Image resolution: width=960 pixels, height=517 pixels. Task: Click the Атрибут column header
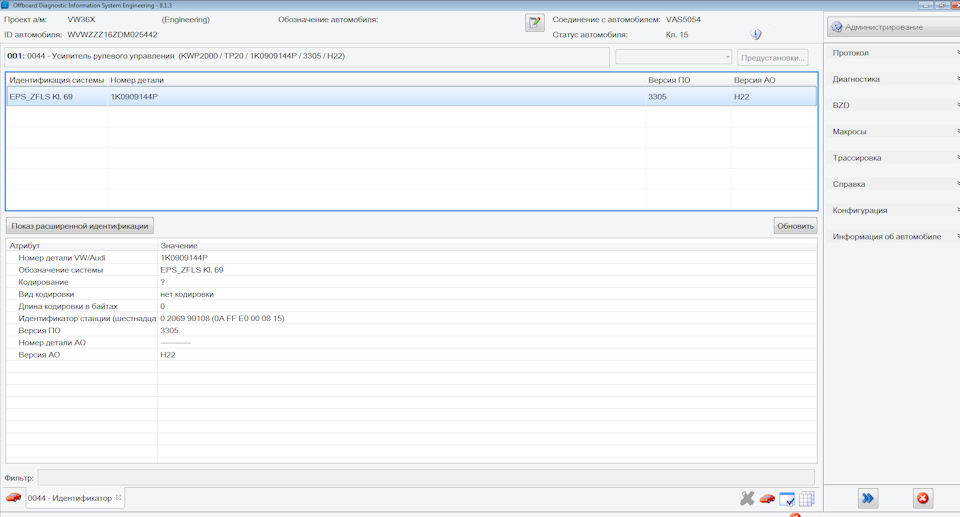coord(81,246)
